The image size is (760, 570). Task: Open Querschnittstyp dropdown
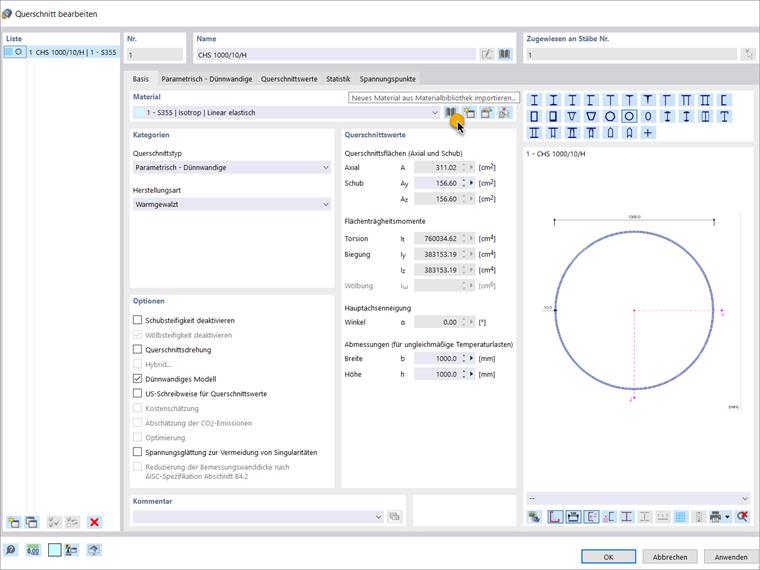click(232, 167)
